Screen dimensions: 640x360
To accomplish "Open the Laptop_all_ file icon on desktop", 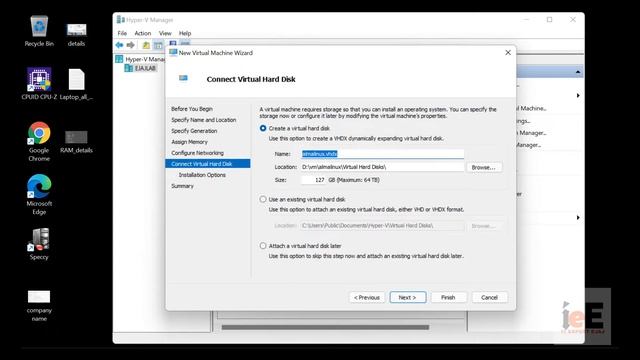I will 76,84.
